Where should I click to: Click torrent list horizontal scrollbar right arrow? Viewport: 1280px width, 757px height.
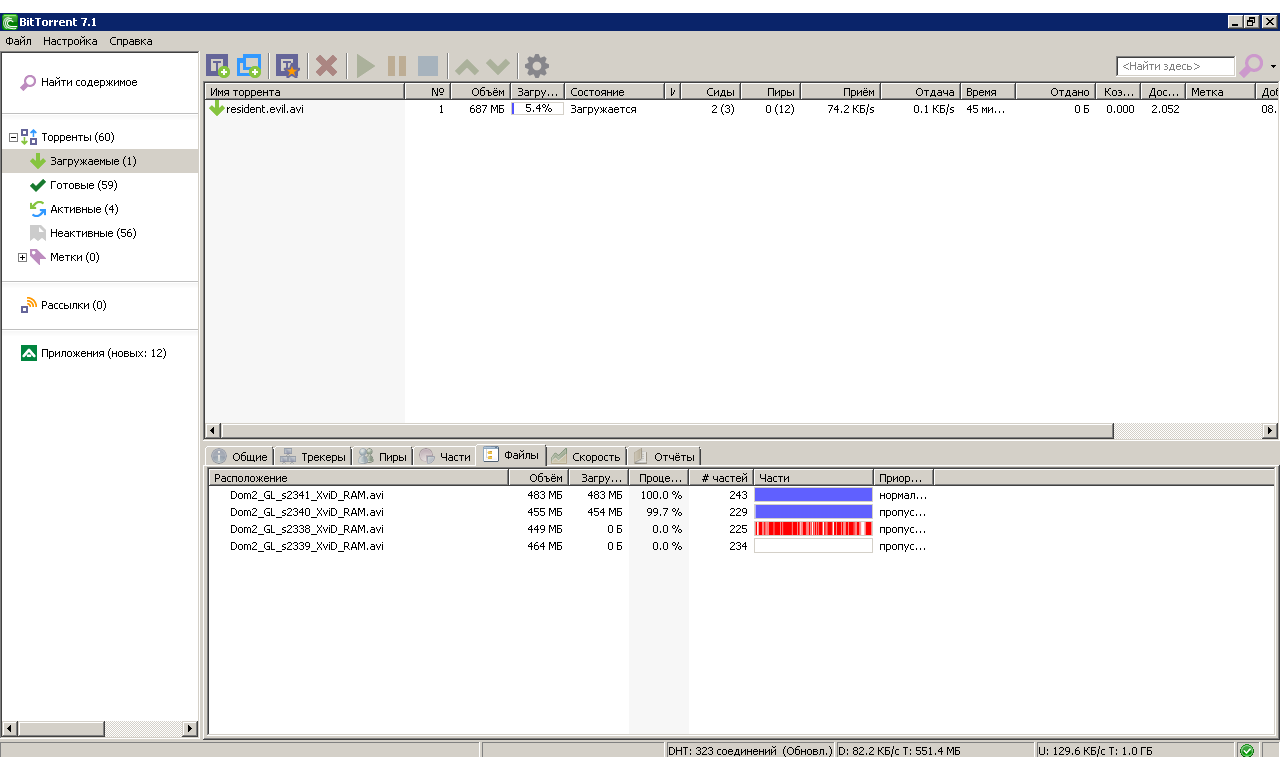1270,431
